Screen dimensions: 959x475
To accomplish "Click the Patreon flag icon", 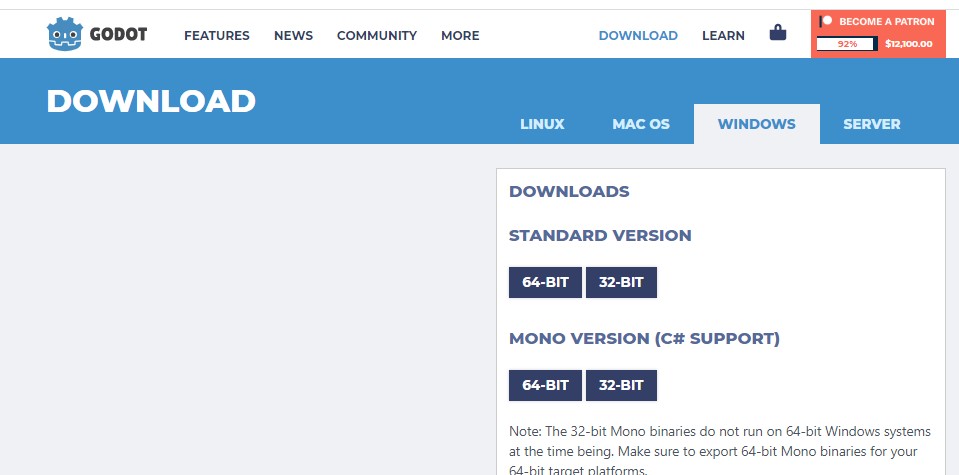I will (826, 21).
